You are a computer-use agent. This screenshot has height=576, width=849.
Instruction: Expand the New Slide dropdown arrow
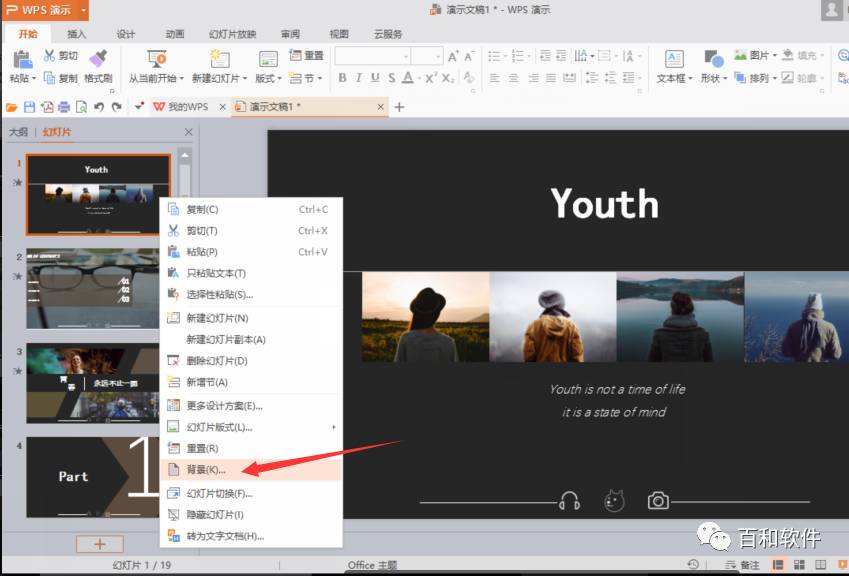point(245,78)
